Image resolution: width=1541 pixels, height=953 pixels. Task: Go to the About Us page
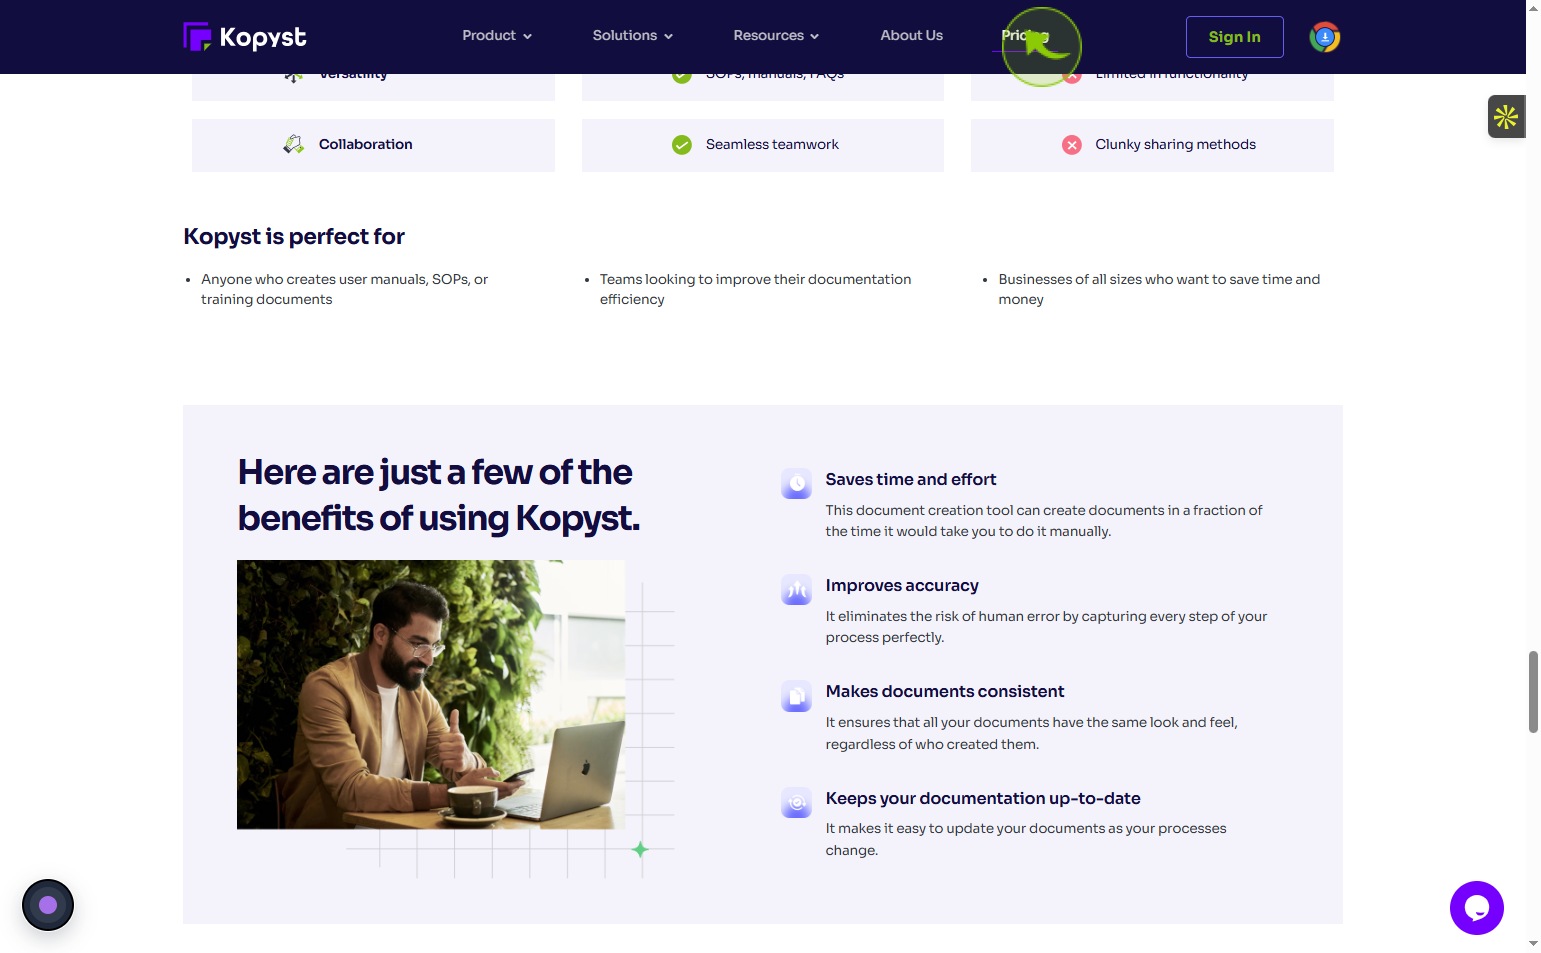tap(912, 36)
